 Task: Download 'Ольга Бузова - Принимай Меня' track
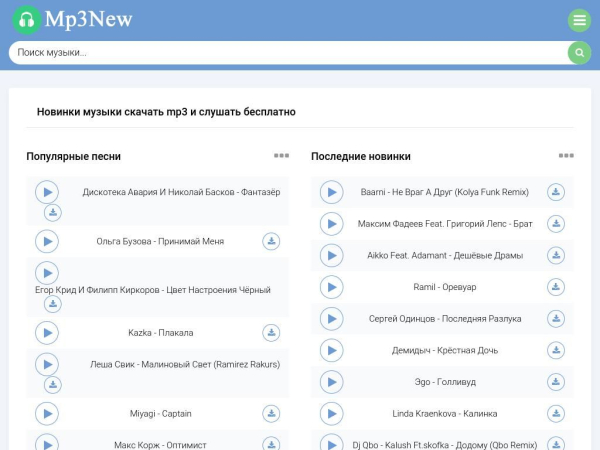[x=271, y=241]
